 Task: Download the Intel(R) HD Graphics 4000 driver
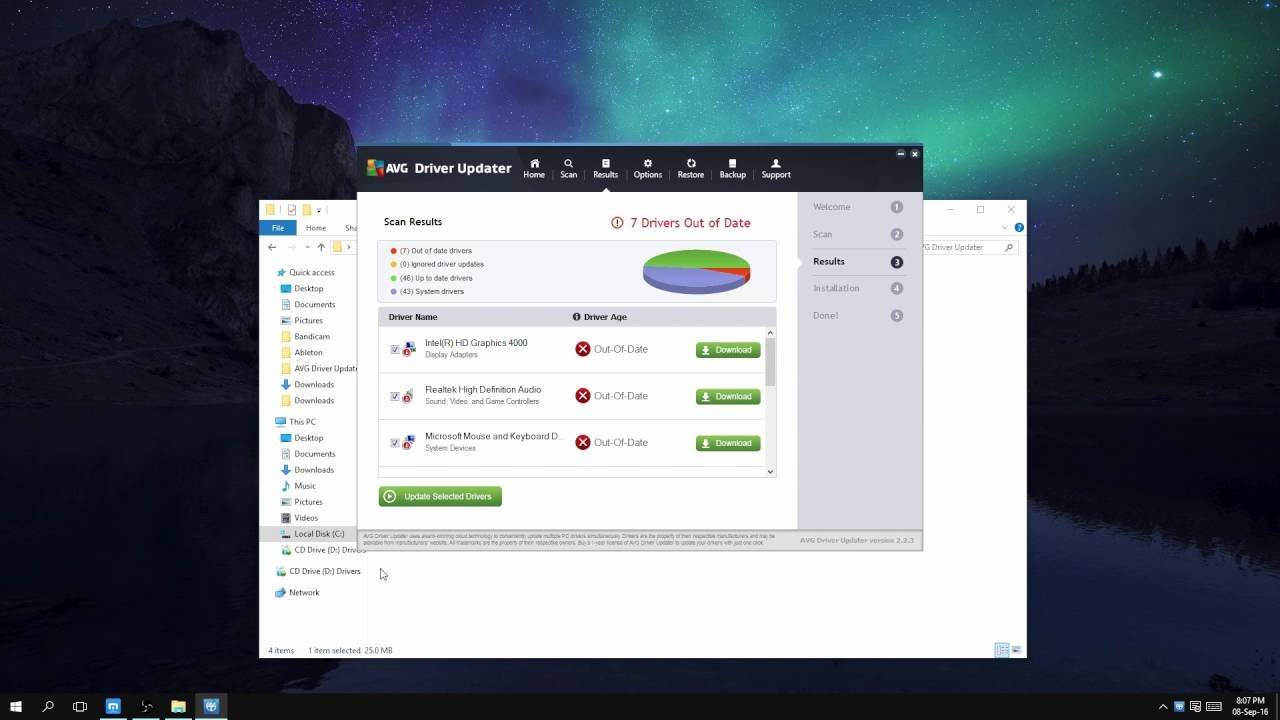coord(728,350)
